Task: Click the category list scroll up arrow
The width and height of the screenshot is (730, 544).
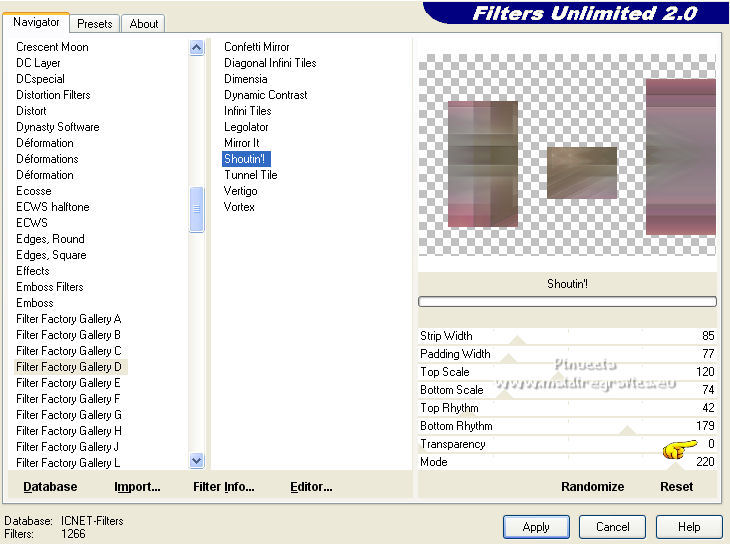Action: pos(196,48)
